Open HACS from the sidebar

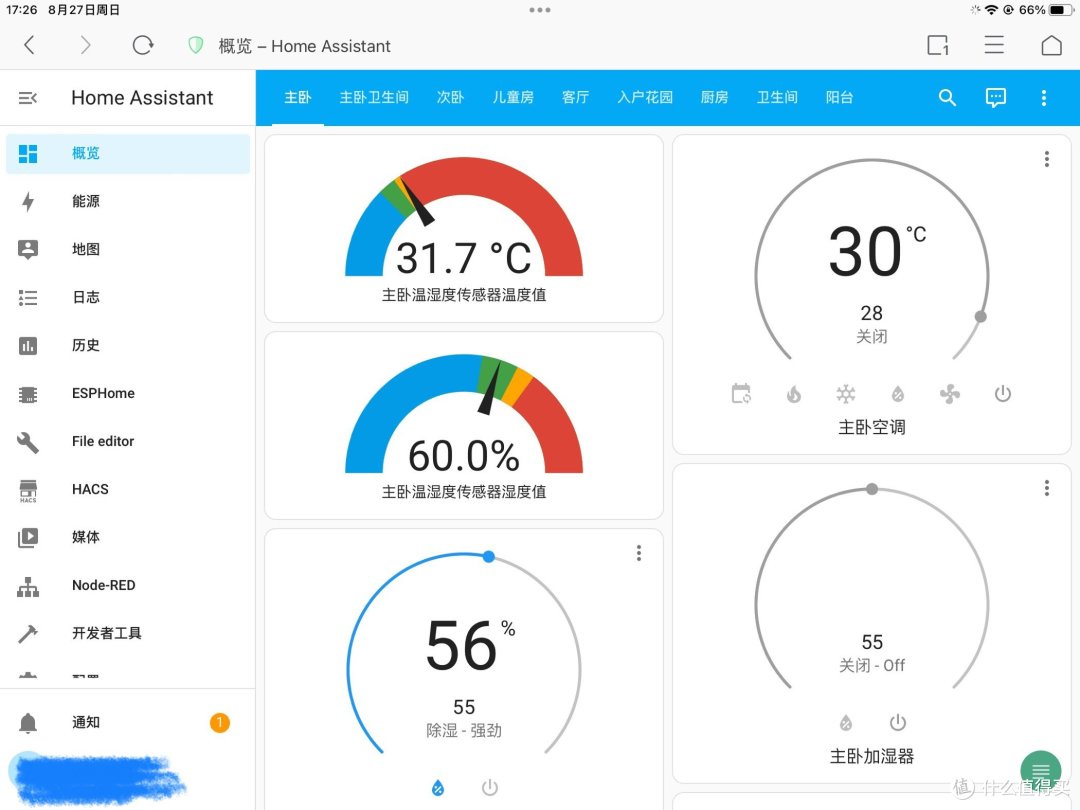(89, 489)
